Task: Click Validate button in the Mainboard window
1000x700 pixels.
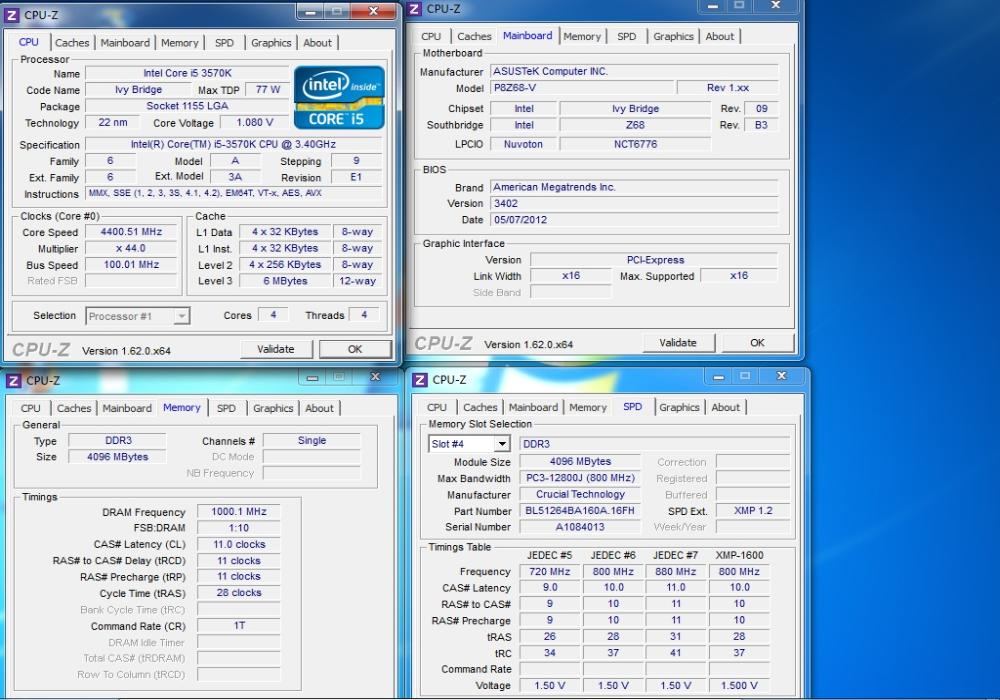Action: [678, 343]
